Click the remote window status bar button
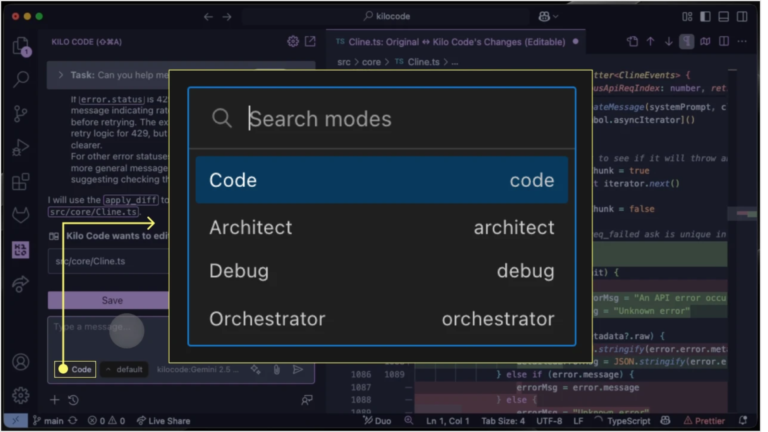 click(16, 421)
